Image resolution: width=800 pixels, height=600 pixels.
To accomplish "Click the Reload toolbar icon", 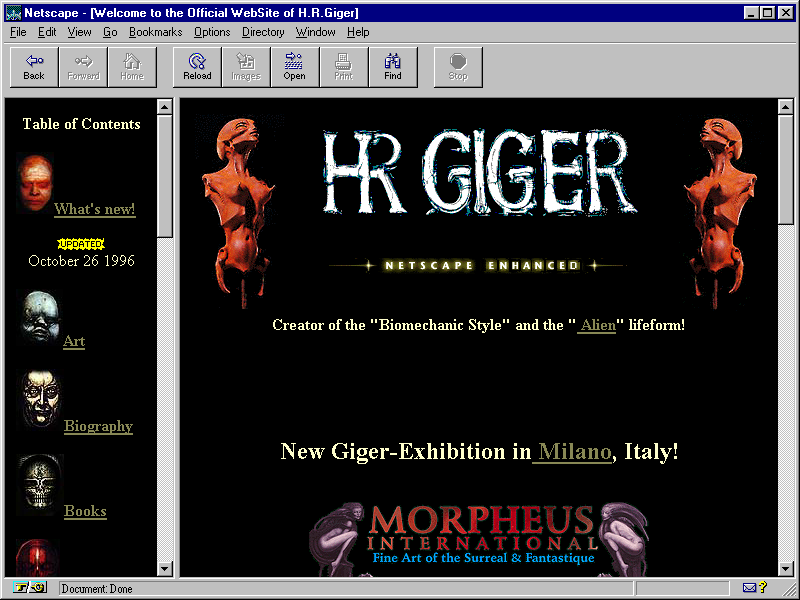I will [197, 66].
